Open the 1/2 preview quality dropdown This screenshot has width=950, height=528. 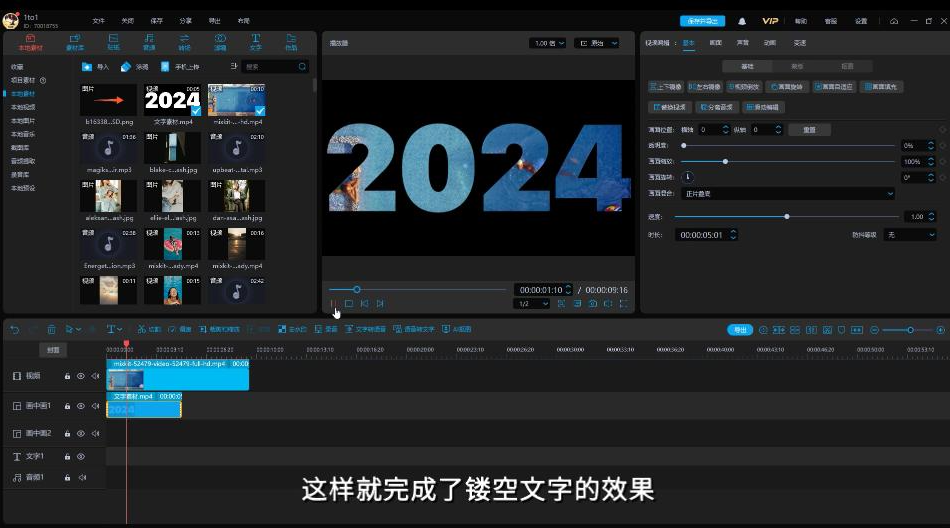531,304
